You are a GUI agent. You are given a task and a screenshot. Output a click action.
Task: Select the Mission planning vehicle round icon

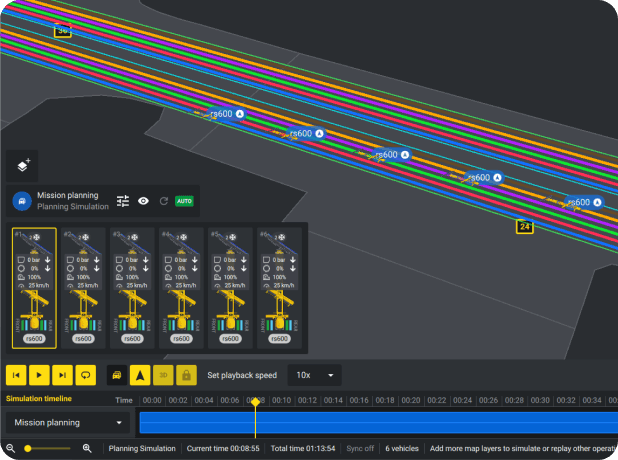tap(21, 201)
